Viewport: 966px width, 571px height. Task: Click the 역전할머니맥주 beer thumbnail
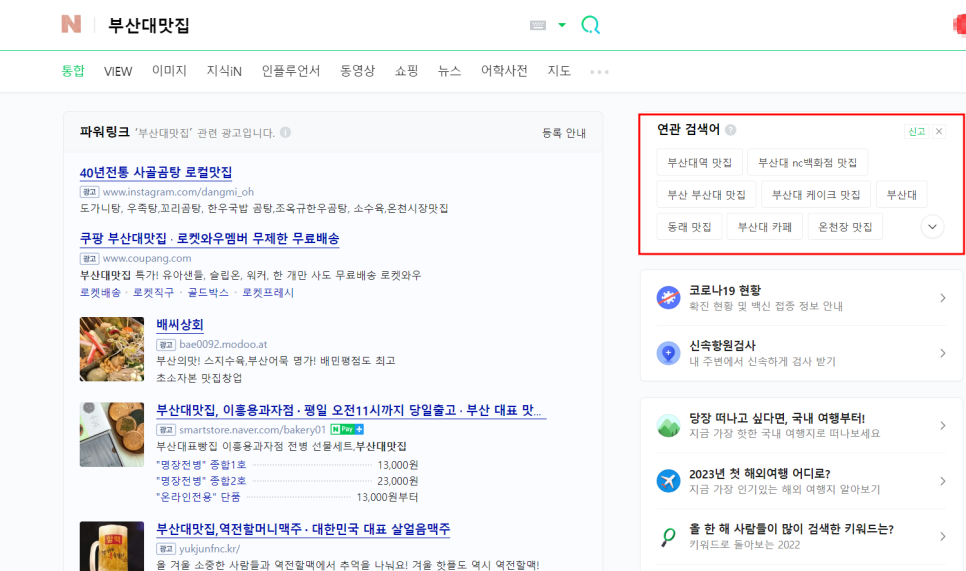point(112,546)
